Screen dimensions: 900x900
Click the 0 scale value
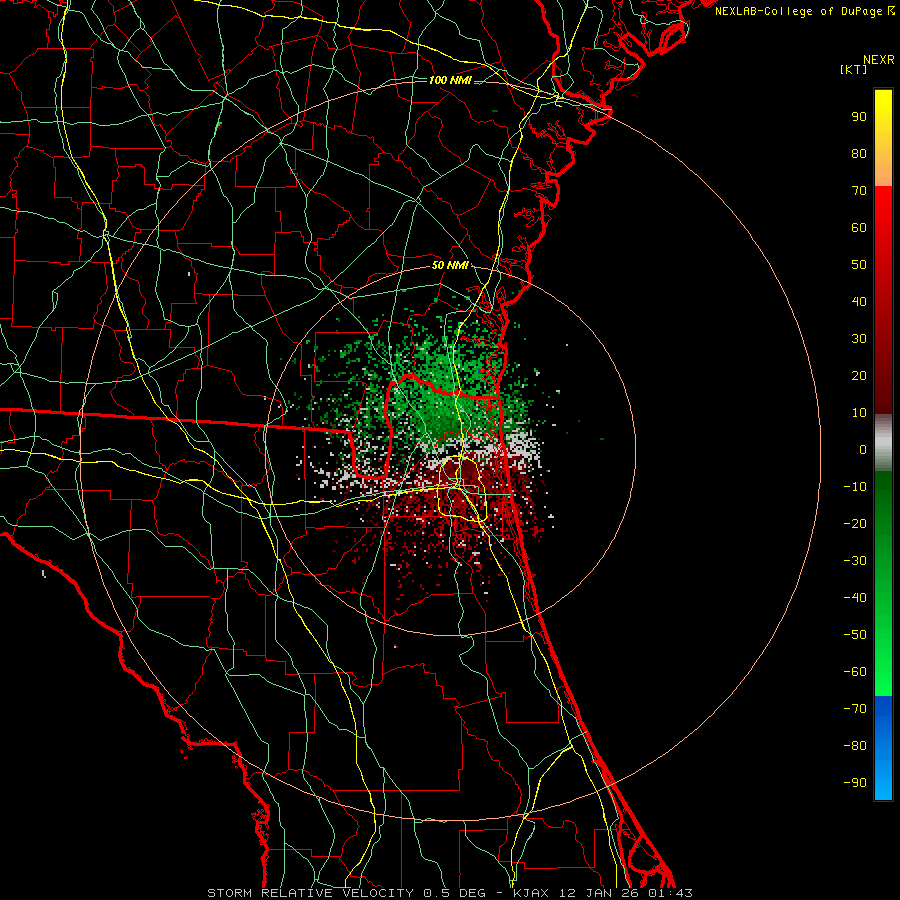(863, 450)
